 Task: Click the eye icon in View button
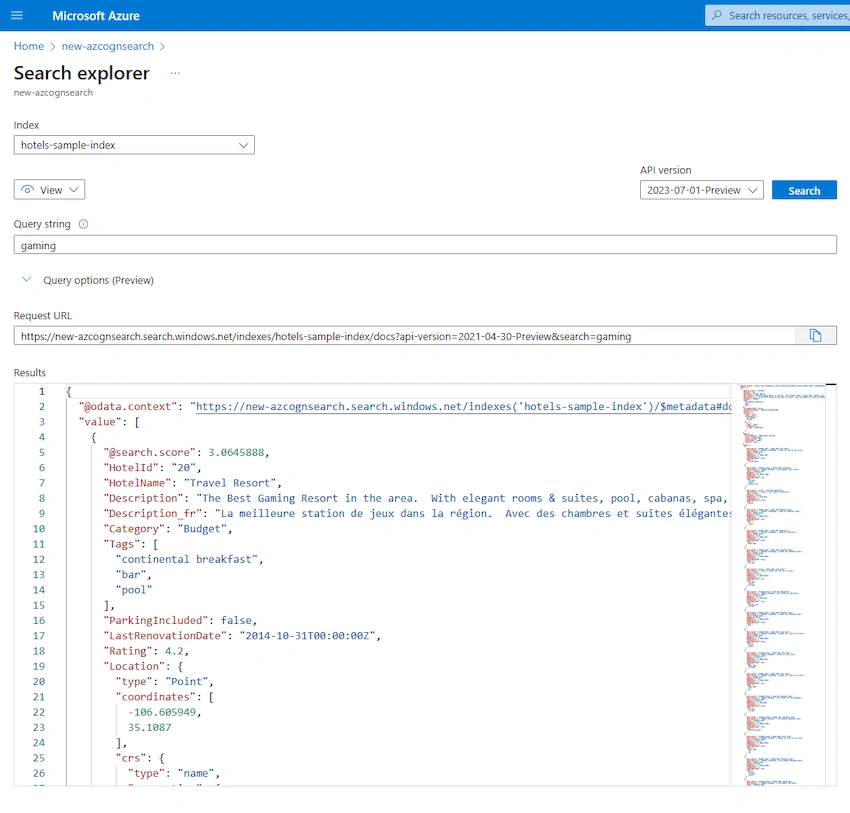[x=27, y=190]
